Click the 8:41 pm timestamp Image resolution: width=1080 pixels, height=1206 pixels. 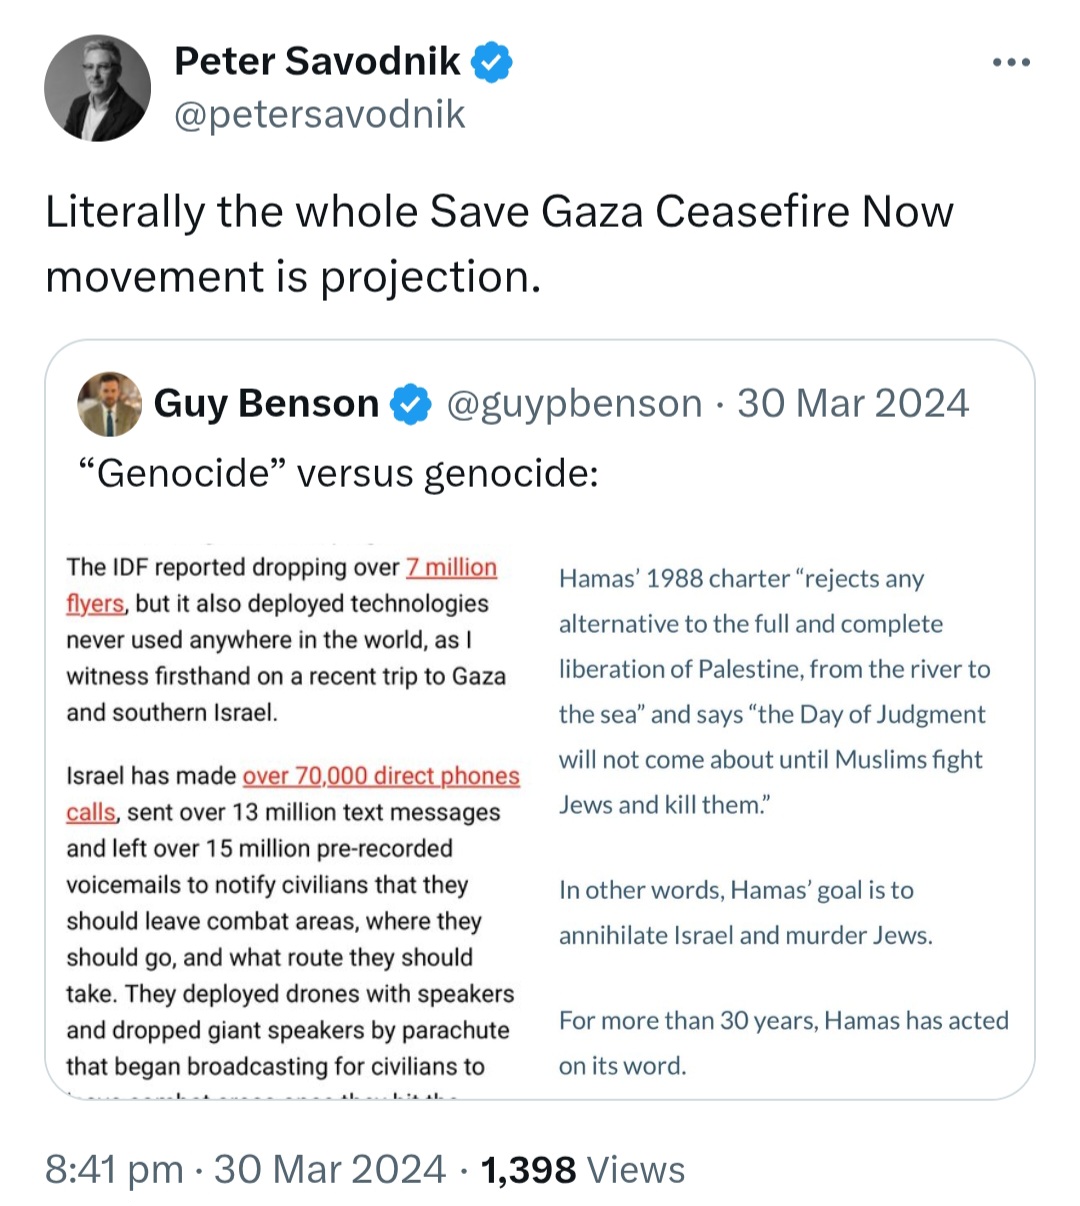coord(114,1169)
